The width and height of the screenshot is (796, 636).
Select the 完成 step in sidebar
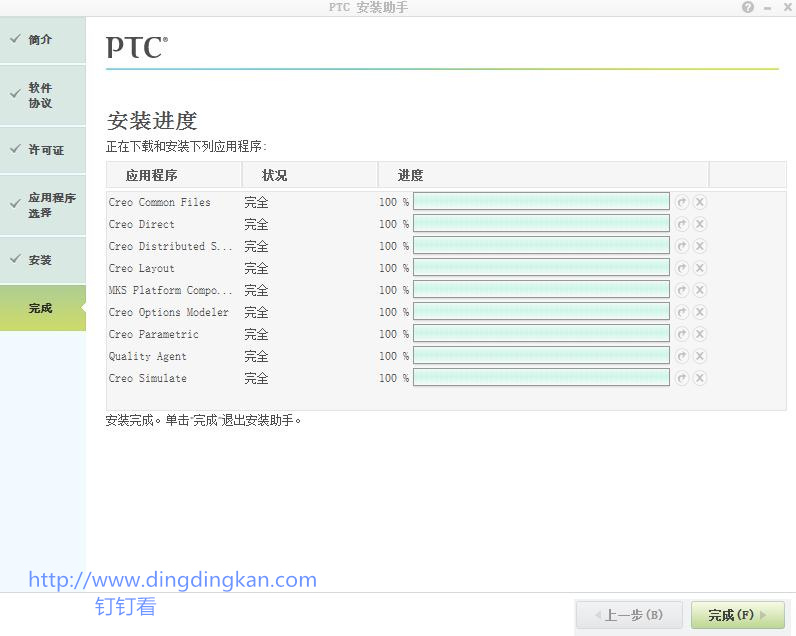pyautogui.click(x=43, y=308)
